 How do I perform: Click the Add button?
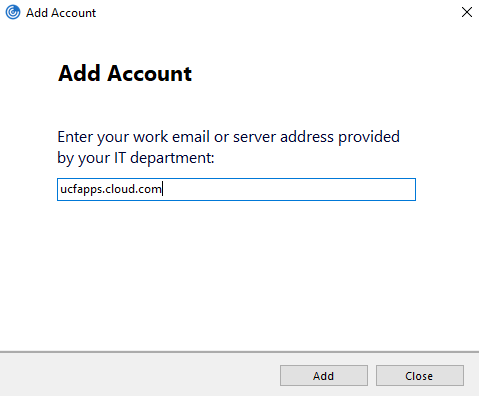[324, 376]
